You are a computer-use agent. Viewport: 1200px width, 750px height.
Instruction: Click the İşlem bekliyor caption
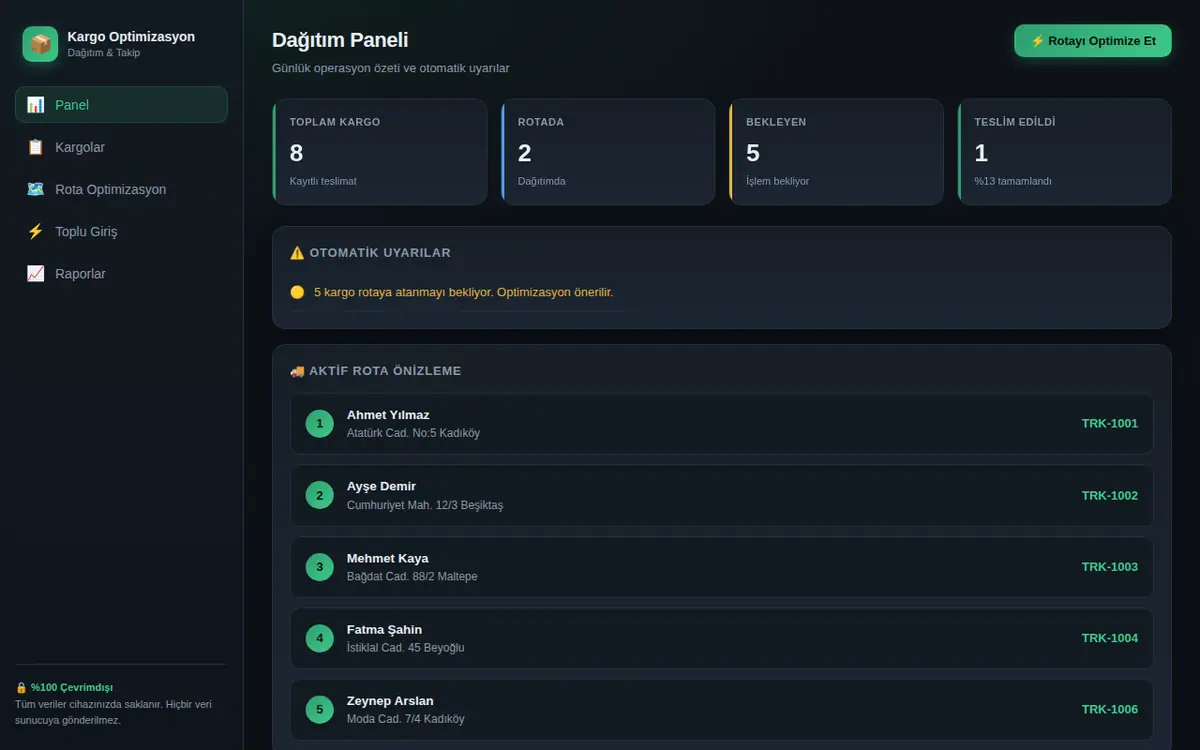778,181
